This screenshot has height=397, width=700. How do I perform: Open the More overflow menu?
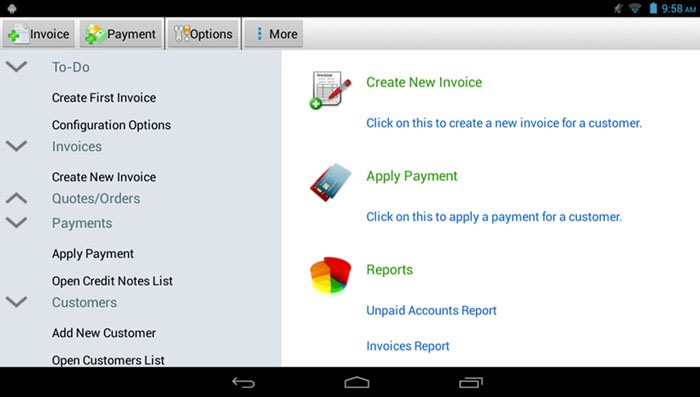coord(274,34)
